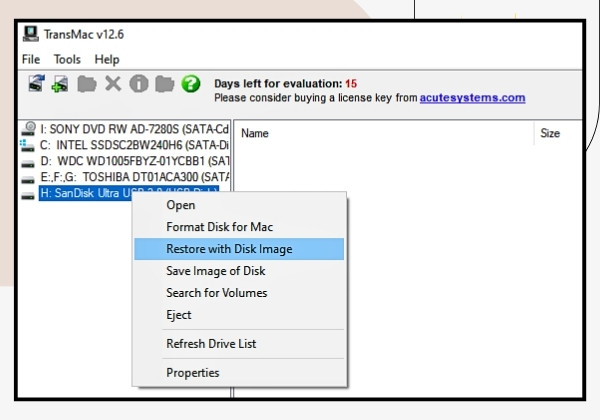This screenshot has height=420, width=600.
Task: Select the H: SanDisk Ultra USB drive
Action: point(129,193)
